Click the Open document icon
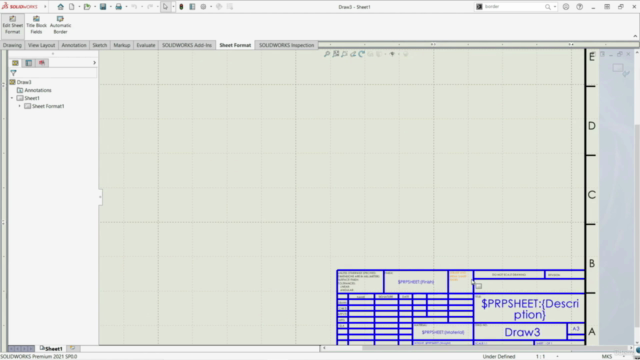The width and height of the screenshot is (640, 360). pyautogui.click(x=87, y=7)
